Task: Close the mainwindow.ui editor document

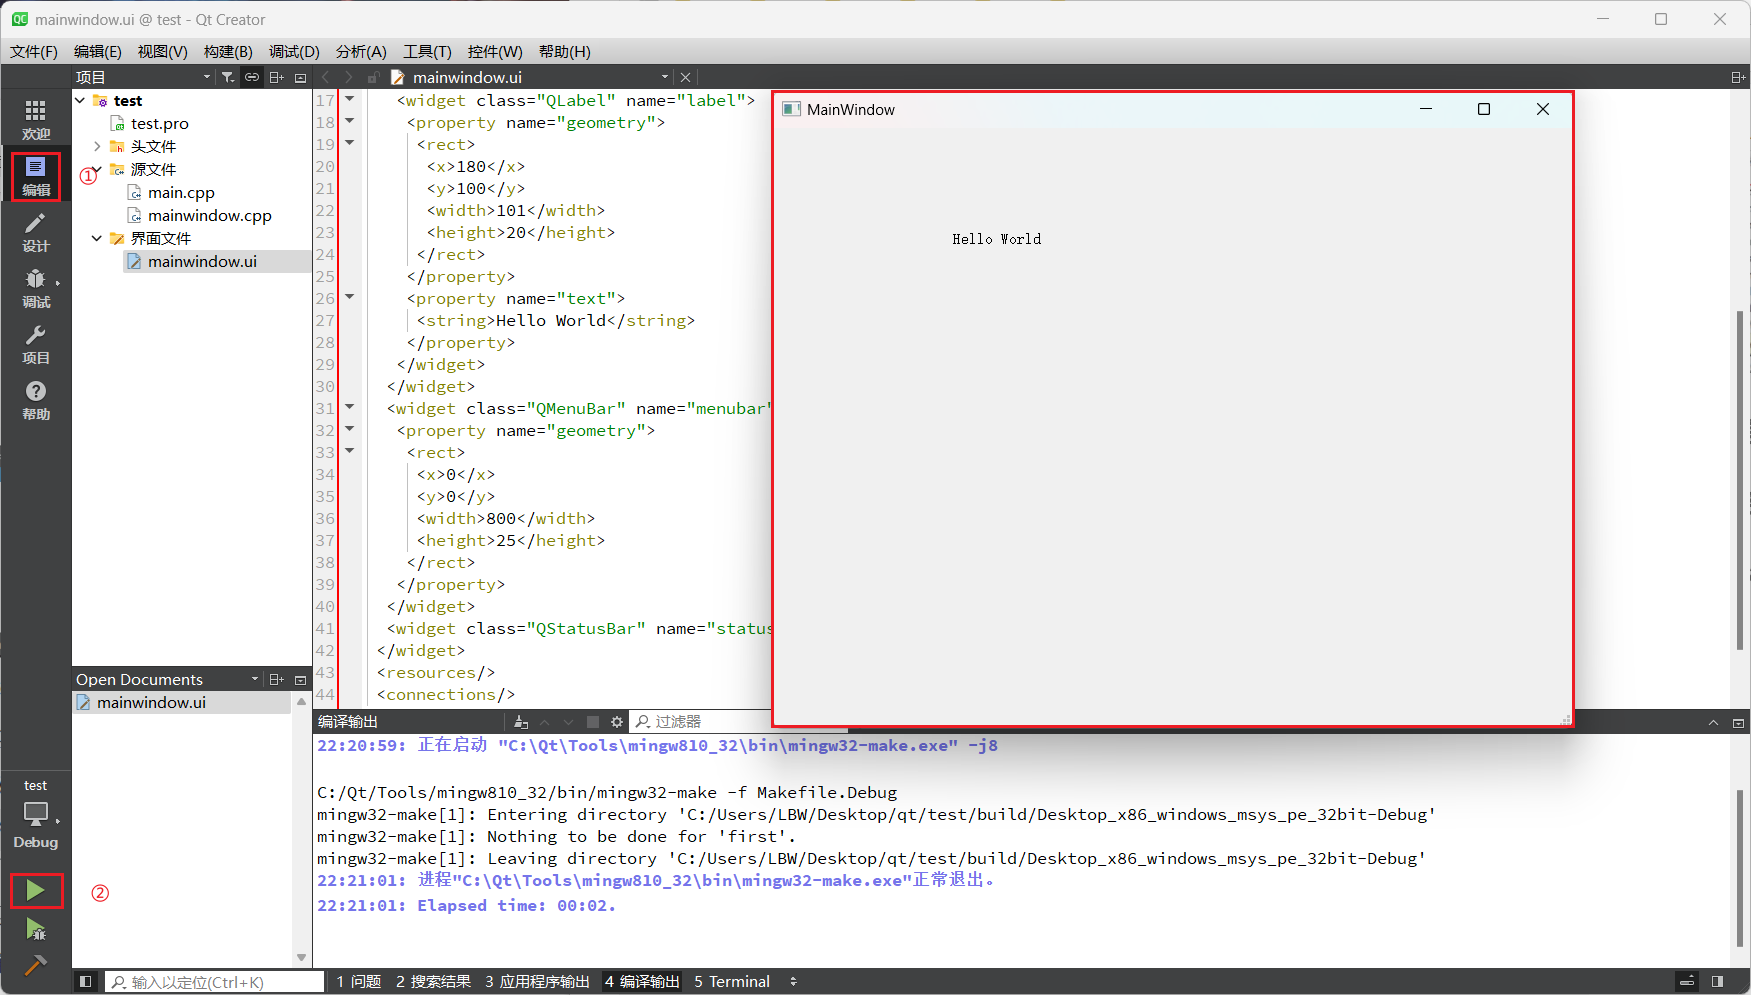Action: click(685, 77)
